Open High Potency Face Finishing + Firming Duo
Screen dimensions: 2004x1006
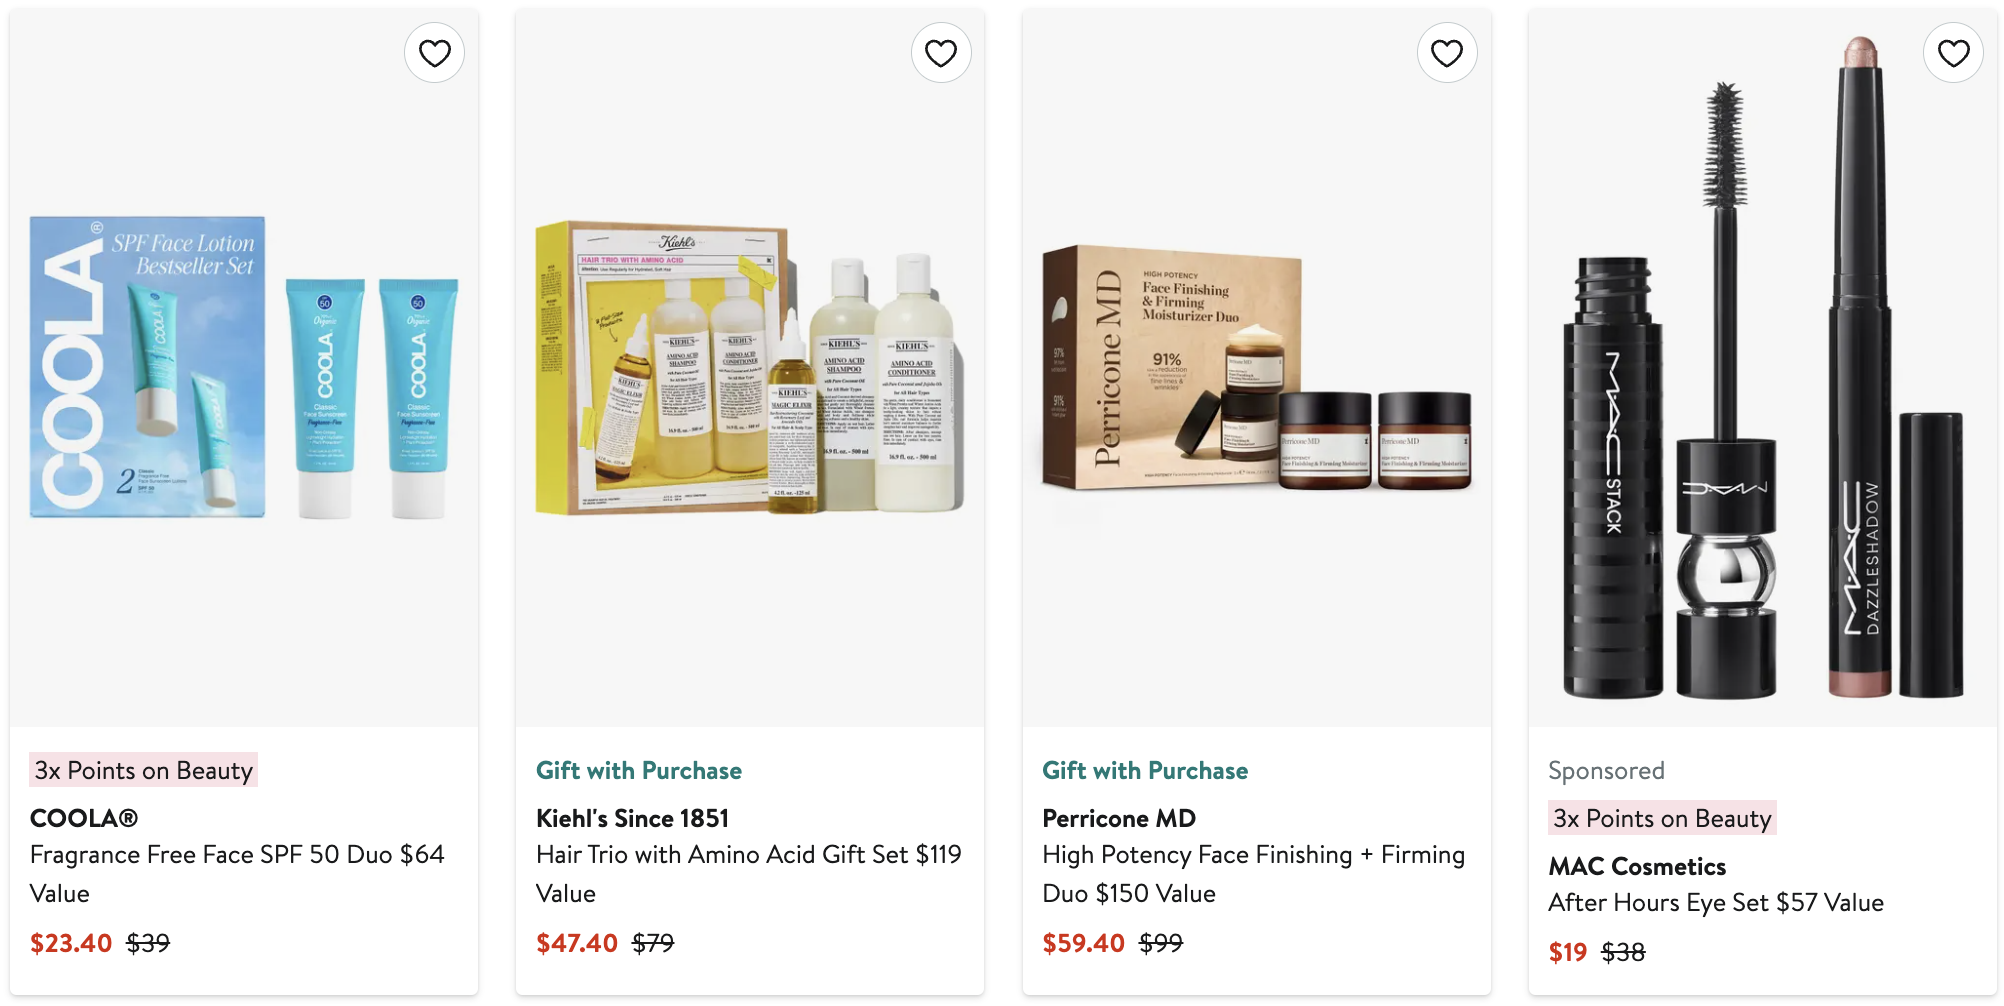point(1253,874)
